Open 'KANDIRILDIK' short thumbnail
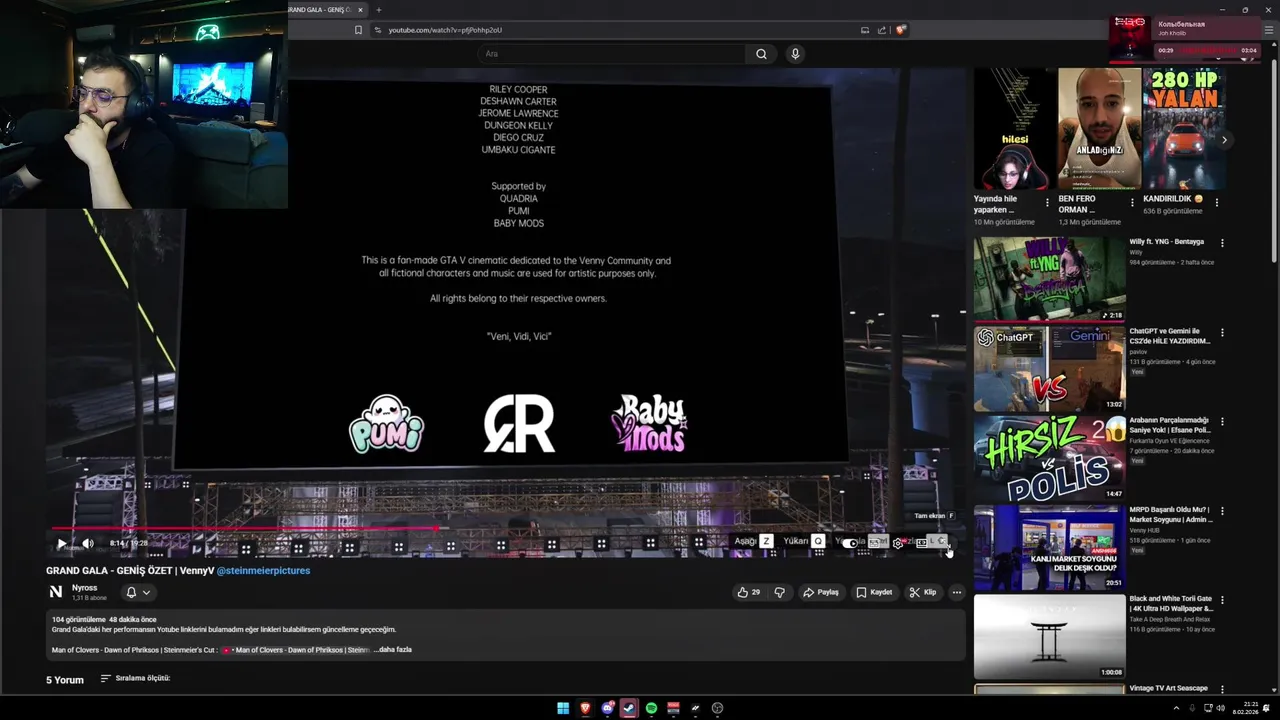1280x720 pixels. [1184, 129]
